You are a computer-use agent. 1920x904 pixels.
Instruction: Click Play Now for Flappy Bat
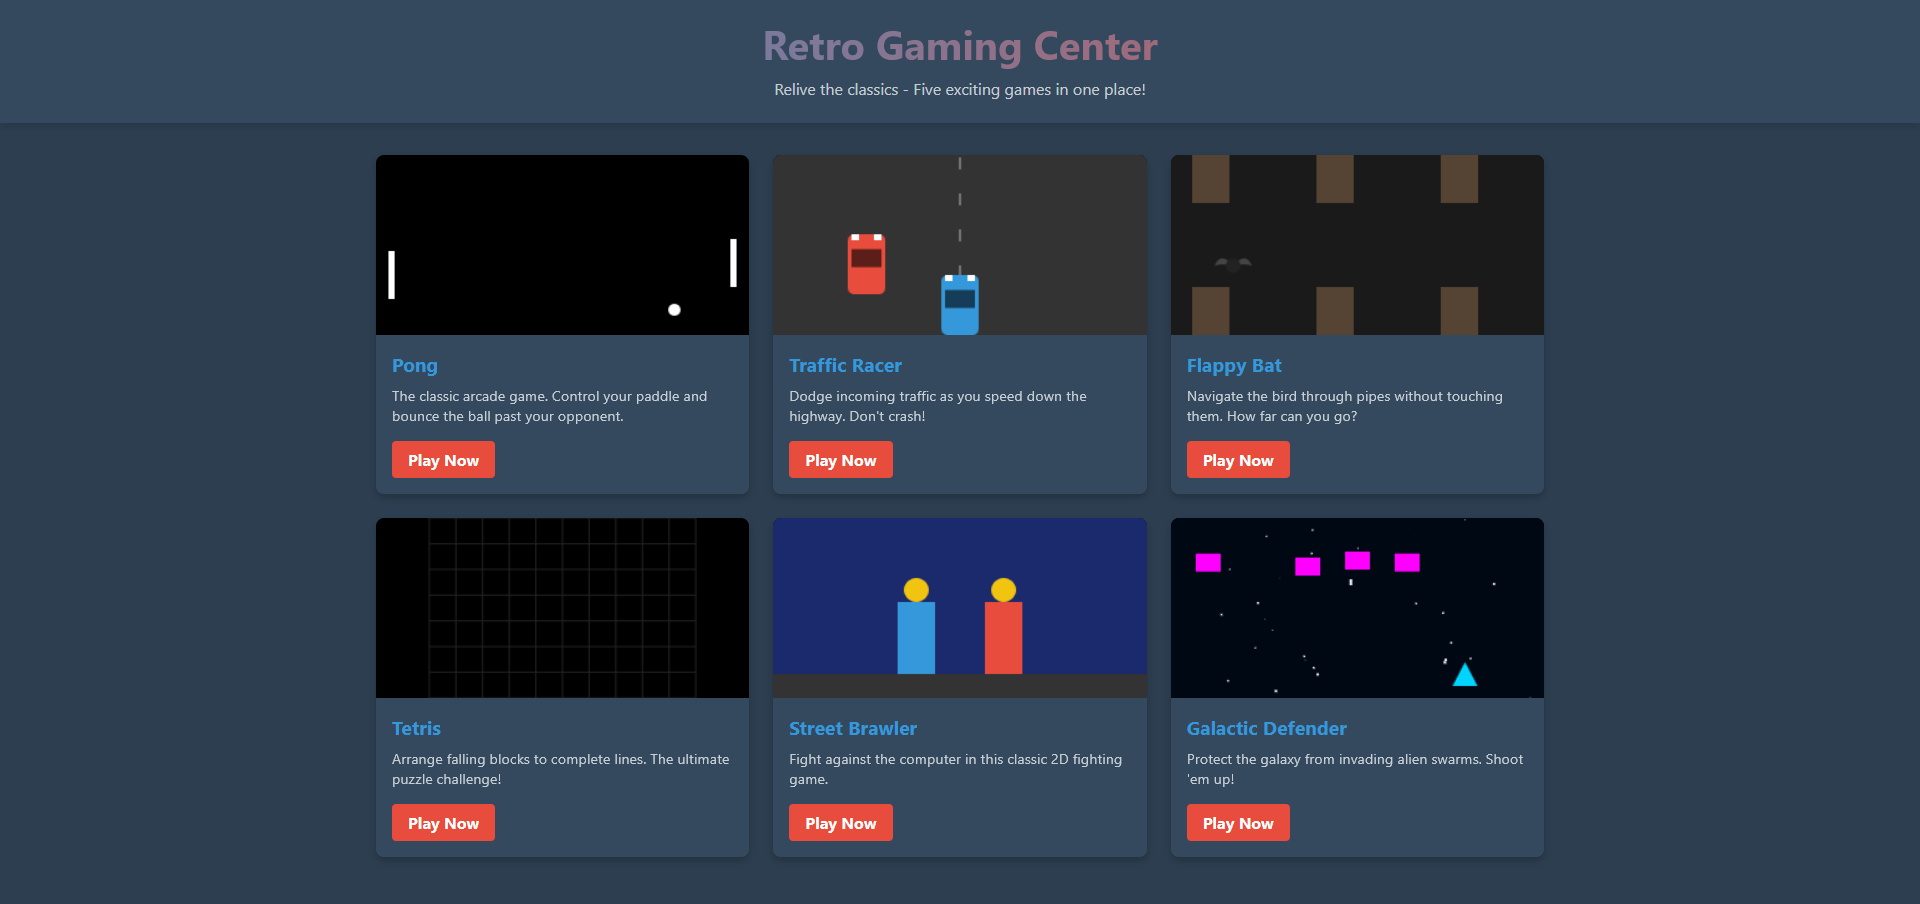pyautogui.click(x=1237, y=459)
